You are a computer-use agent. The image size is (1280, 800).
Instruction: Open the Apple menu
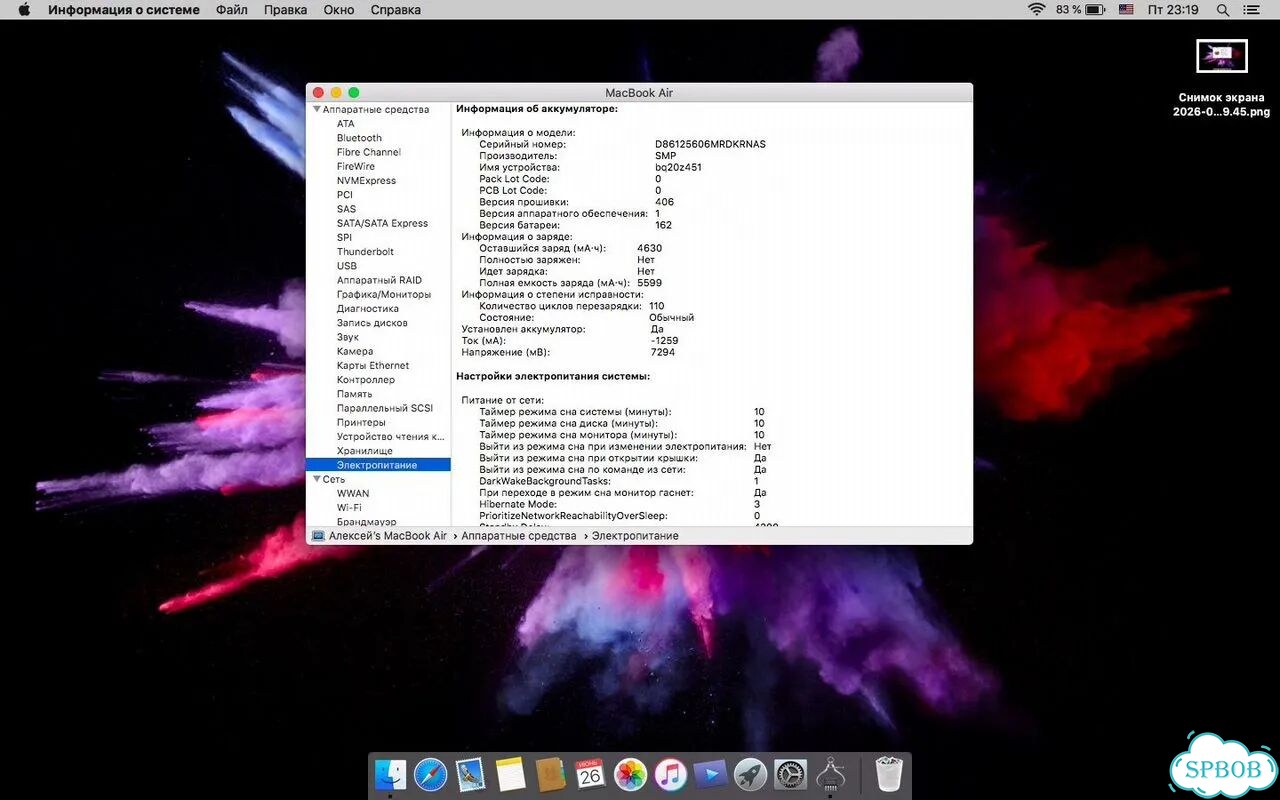click(24, 10)
